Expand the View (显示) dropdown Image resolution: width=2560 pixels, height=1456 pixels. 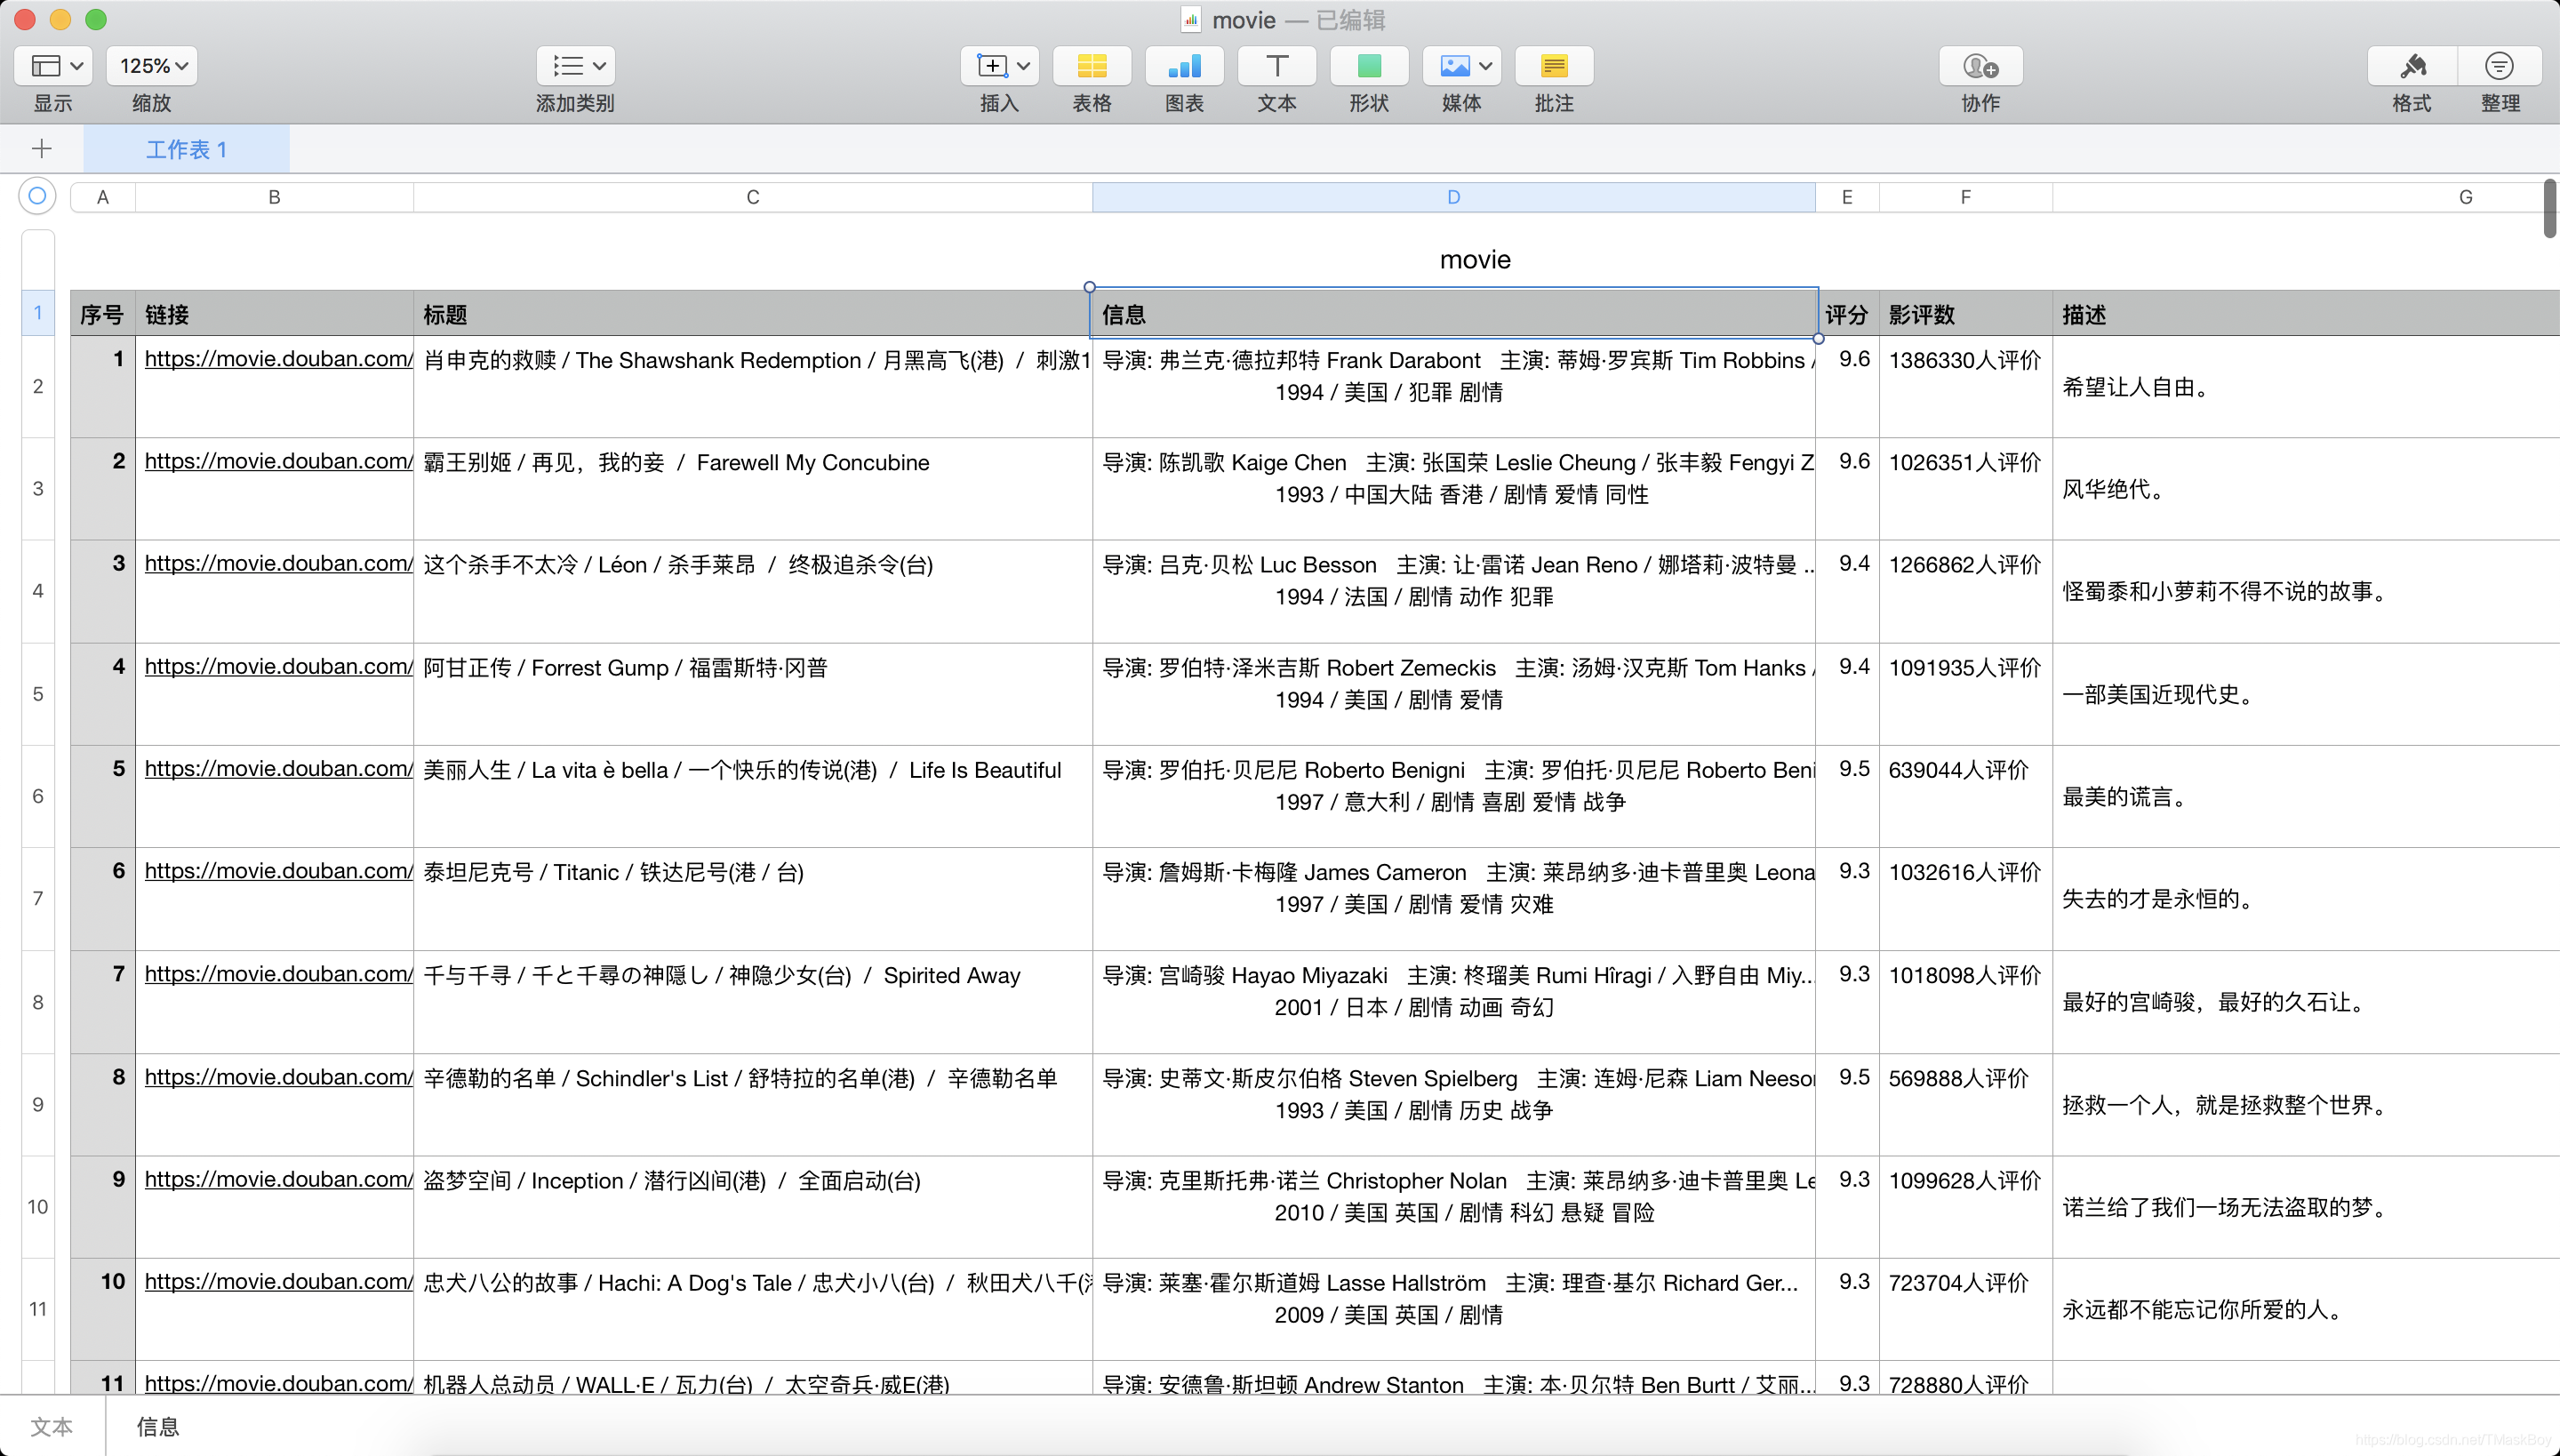[54, 66]
